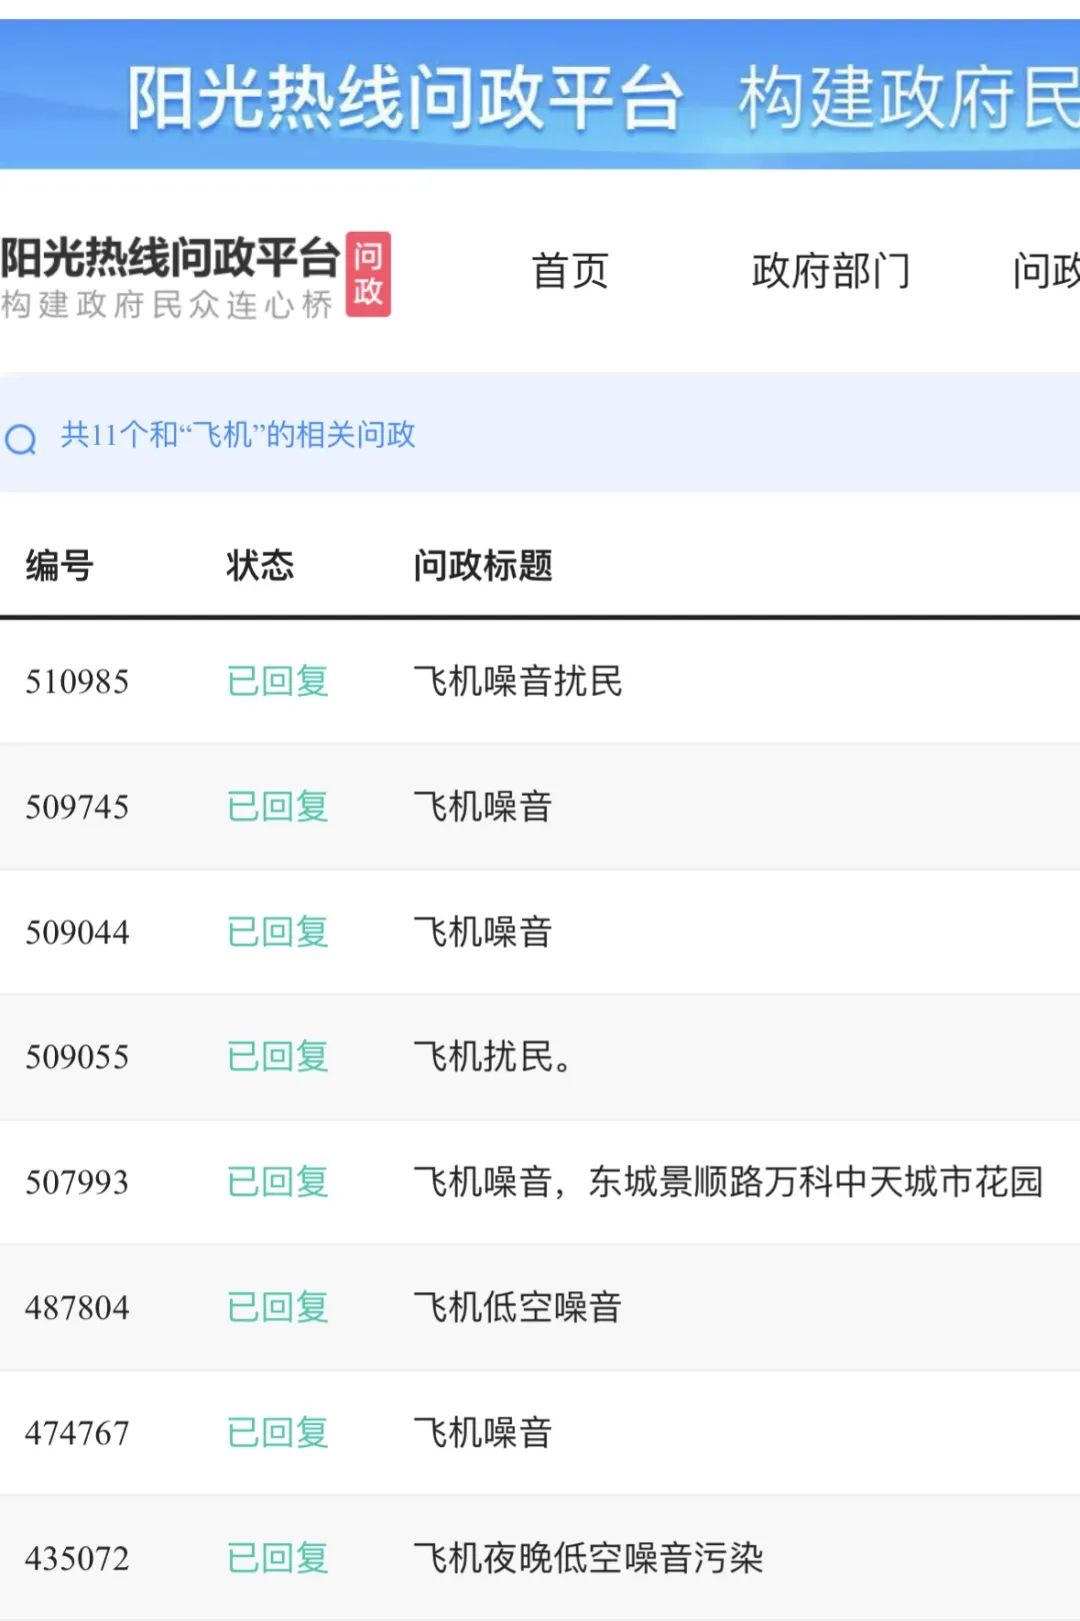Open the 飞机夜晚低空噪音污染 inquiry
Image resolution: width=1080 pixels, height=1621 pixels.
tap(588, 1558)
